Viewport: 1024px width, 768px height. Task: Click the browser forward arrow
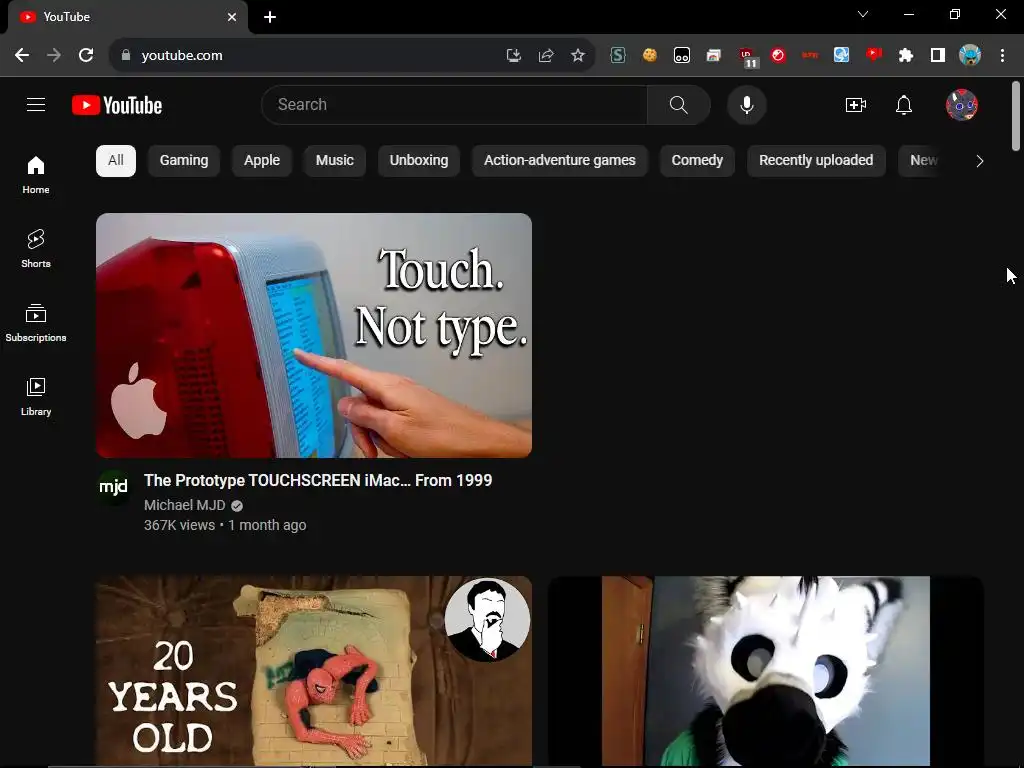tap(54, 56)
